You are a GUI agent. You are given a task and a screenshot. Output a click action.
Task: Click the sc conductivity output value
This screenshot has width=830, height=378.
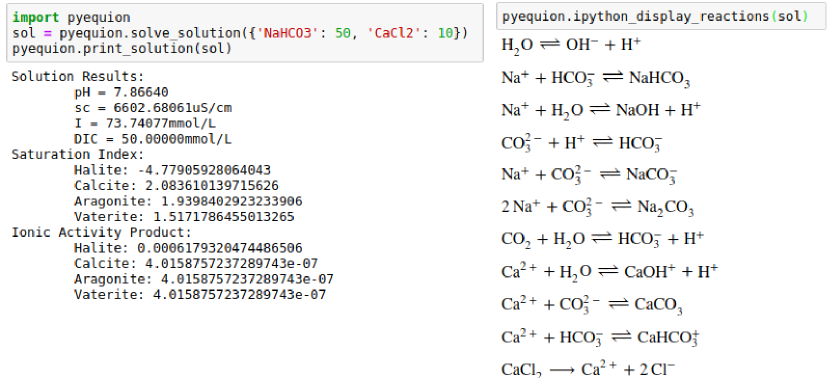[173, 108]
